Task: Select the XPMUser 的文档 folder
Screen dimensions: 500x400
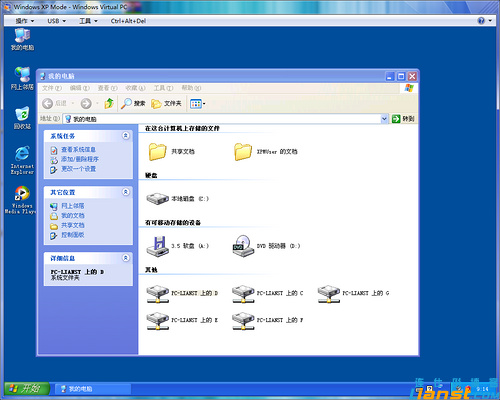Action: coord(266,152)
